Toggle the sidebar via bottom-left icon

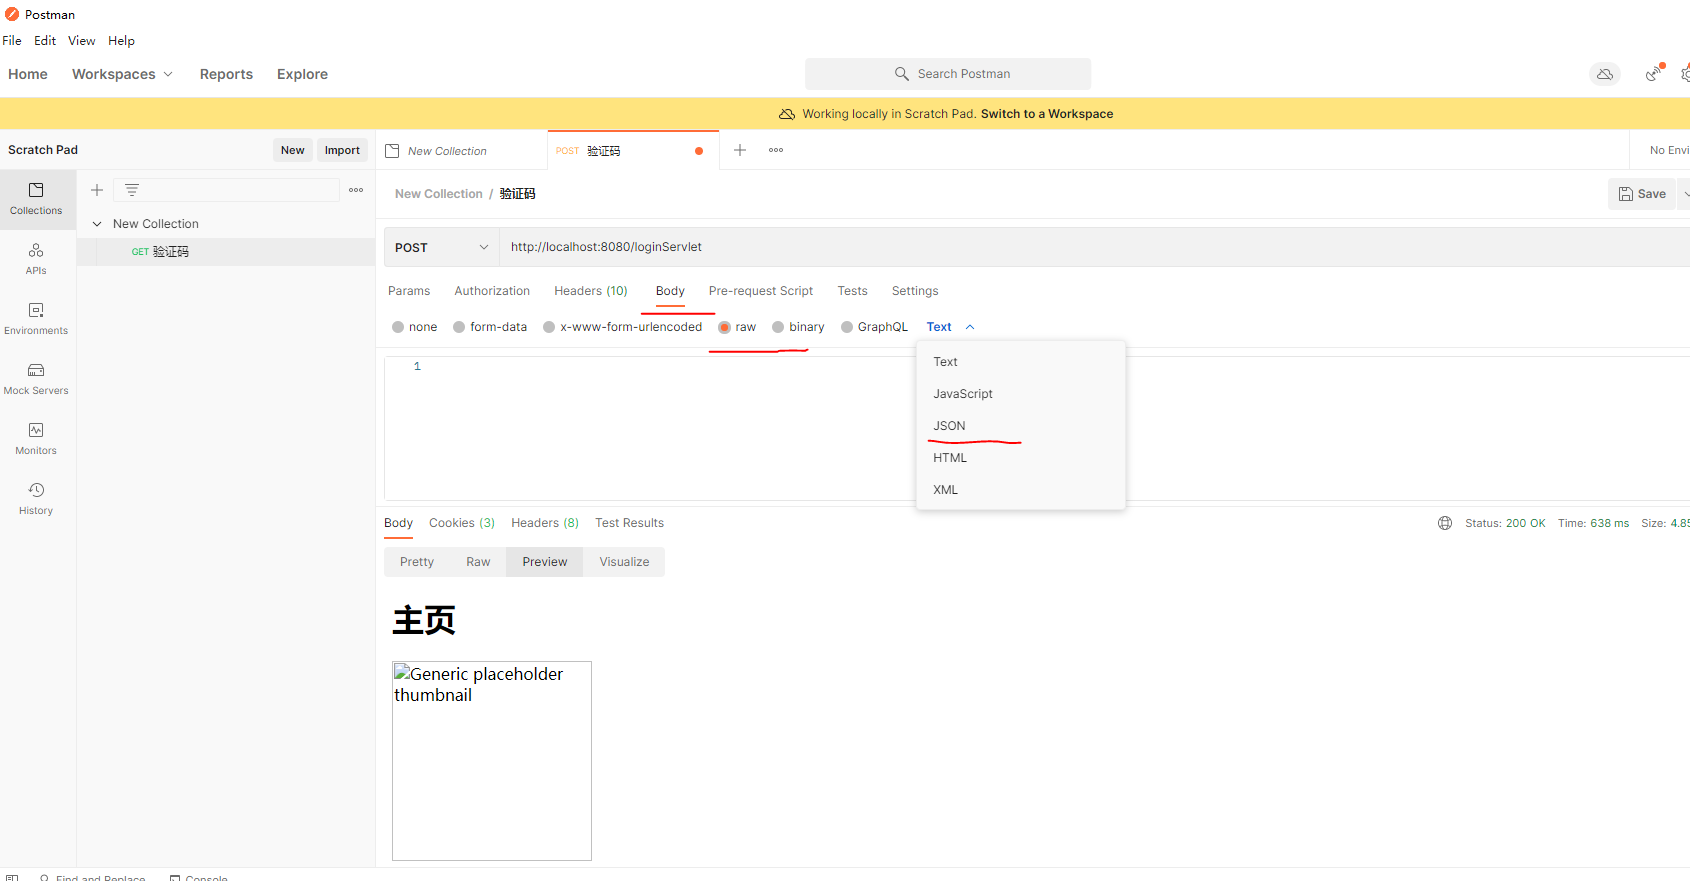[12, 878]
